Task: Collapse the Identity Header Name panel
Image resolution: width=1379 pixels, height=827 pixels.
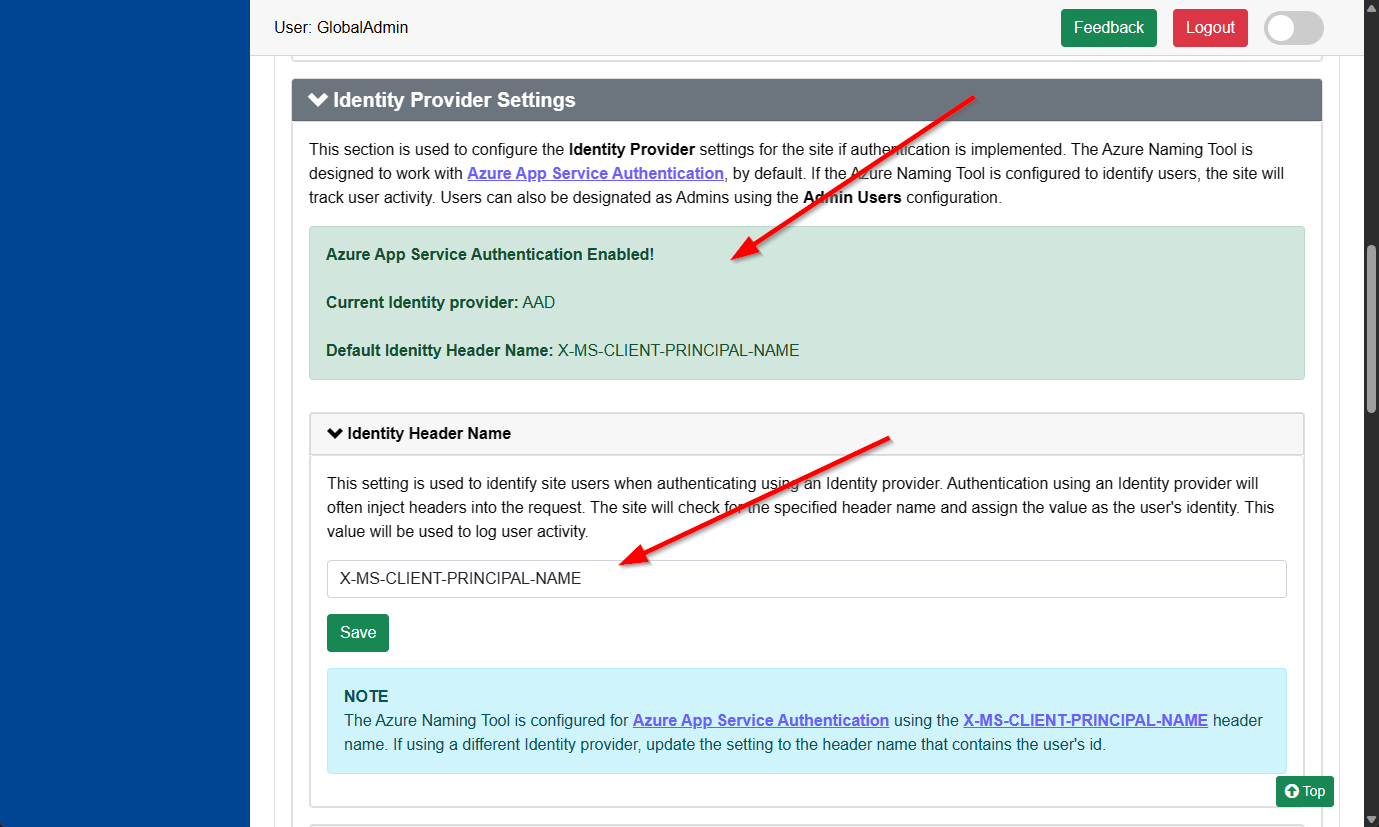Action: click(807, 434)
